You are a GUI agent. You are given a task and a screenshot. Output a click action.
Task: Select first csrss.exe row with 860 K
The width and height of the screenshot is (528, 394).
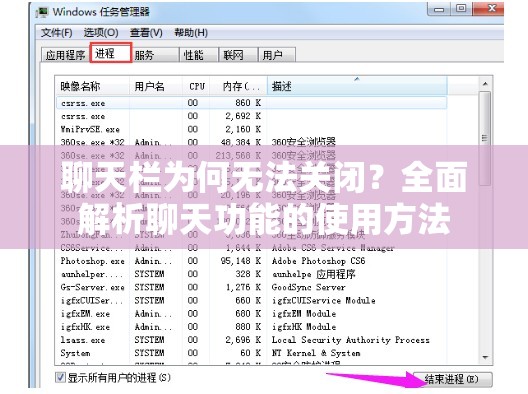coord(252,103)
